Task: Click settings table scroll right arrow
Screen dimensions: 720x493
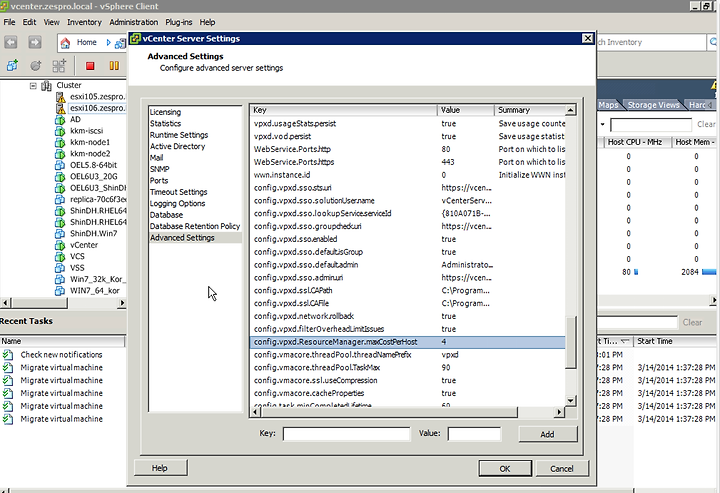Action: coord(559,412)
